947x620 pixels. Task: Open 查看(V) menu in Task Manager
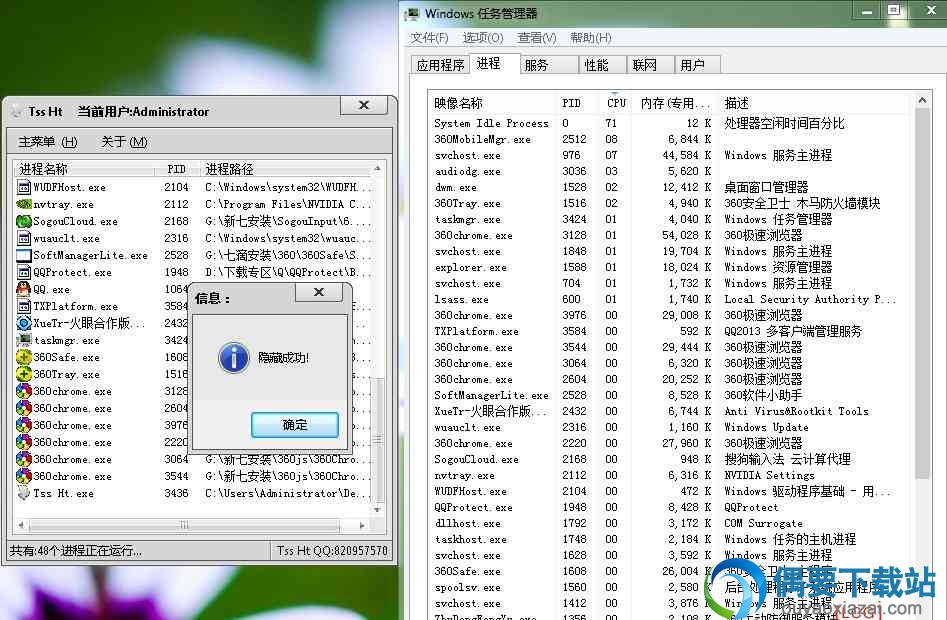pyautogui.click(x=536, y=38)
